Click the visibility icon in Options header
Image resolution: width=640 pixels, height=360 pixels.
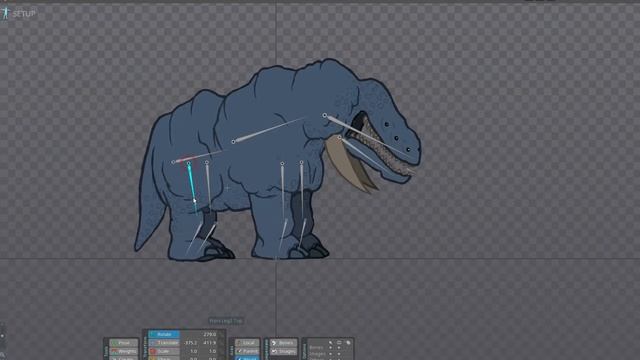coord(339,342)
